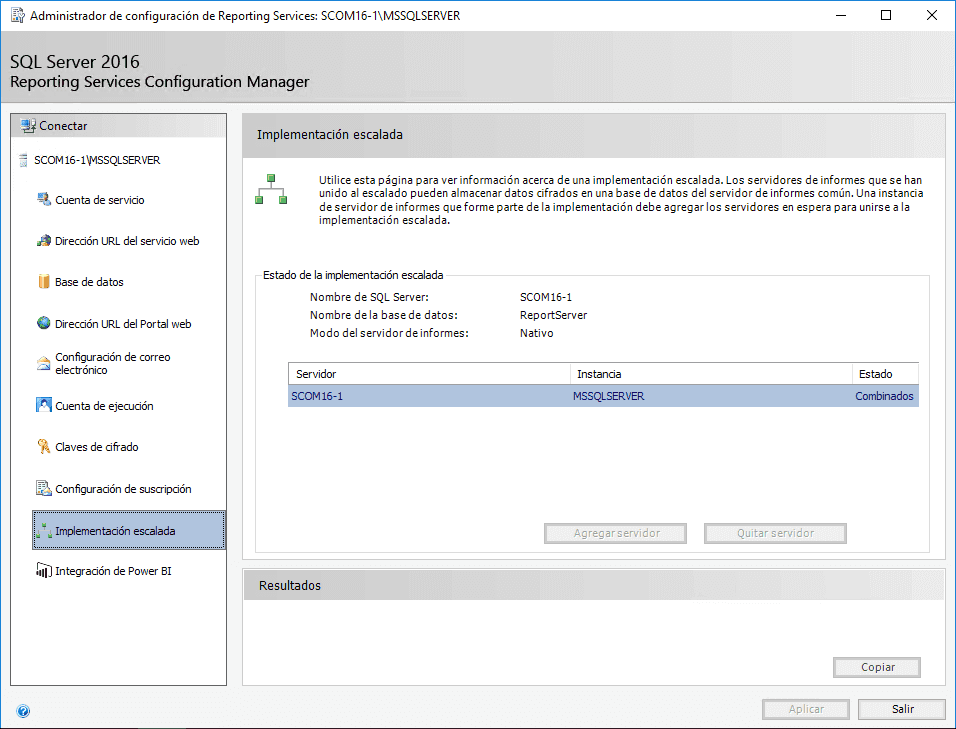The width and height of the screenshot is (956, 729).
Task: Open the Configuración de correo electrónico page
Action: point(112,363)
